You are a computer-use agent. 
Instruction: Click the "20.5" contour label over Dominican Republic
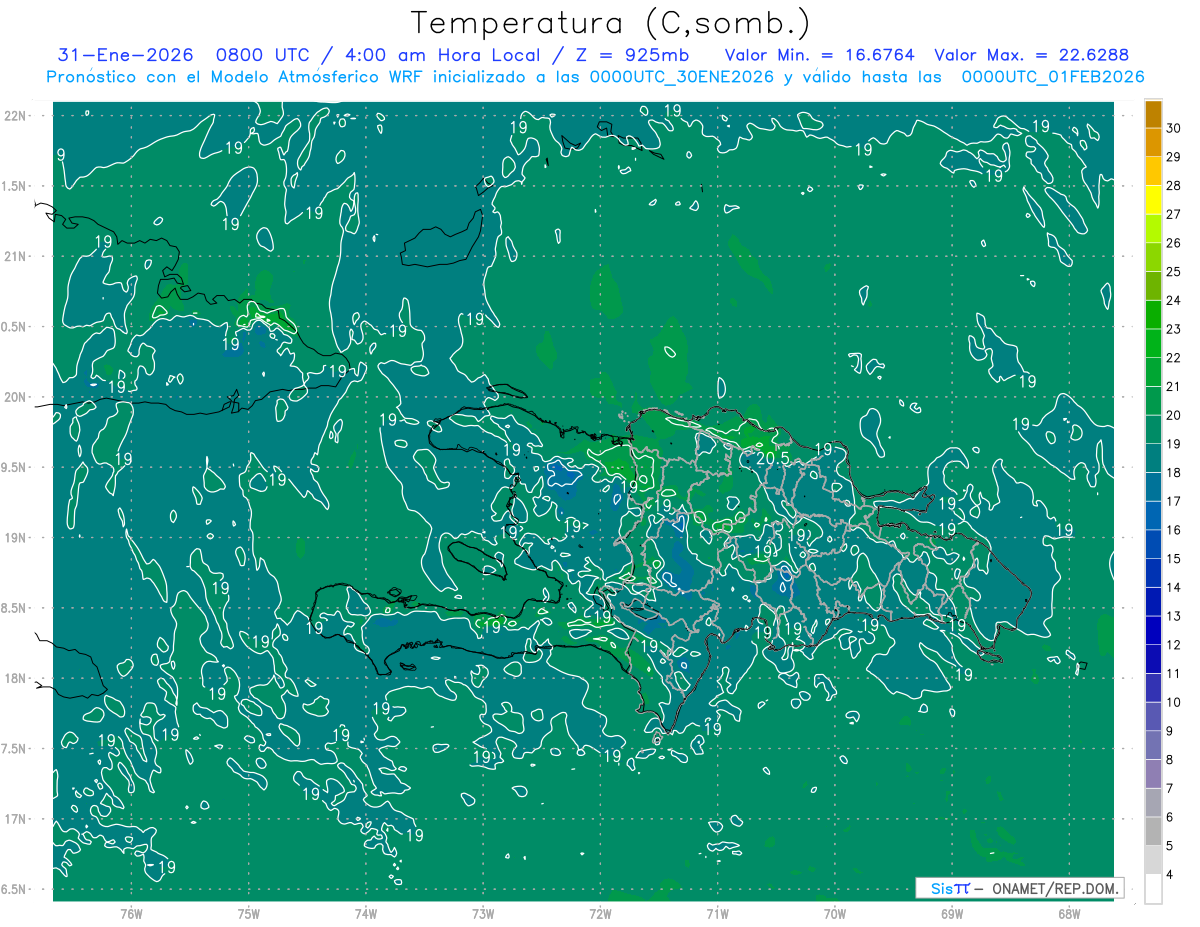click(x=773, y=458)
